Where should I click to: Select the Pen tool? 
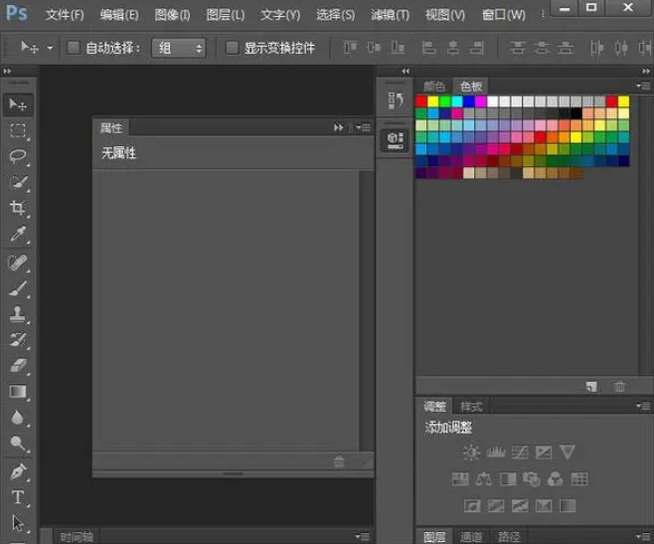point(18,471)
